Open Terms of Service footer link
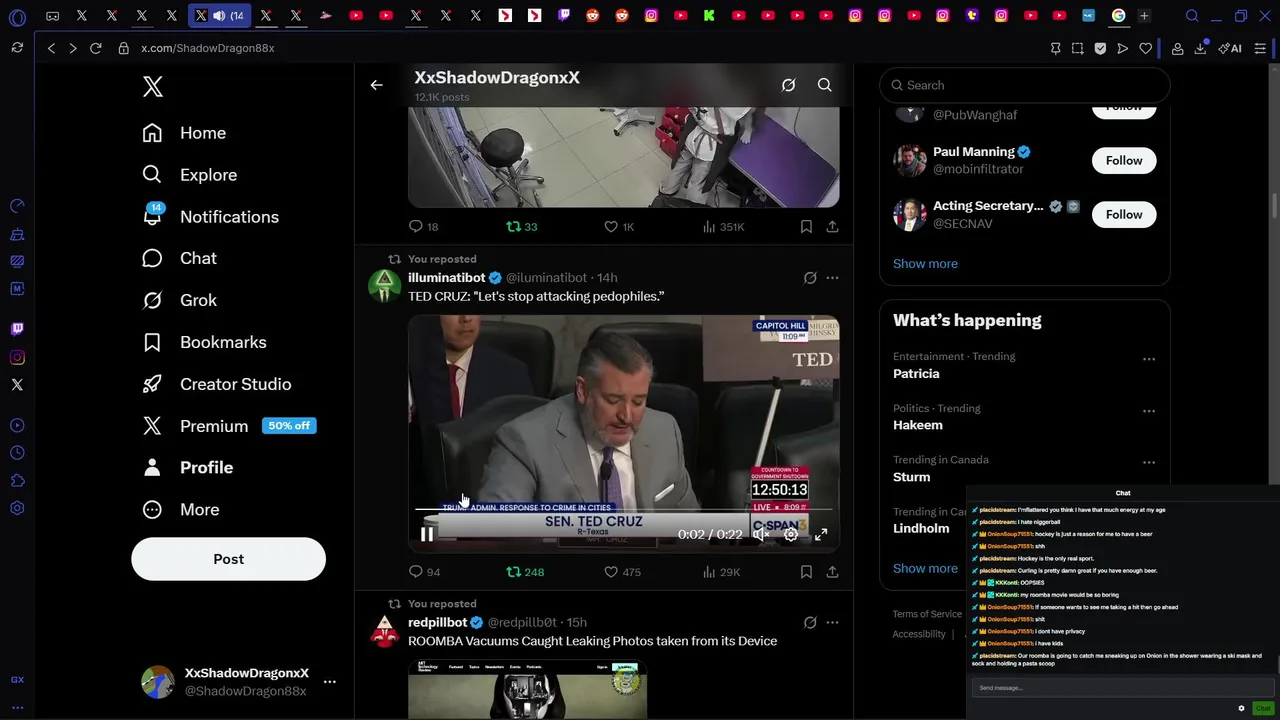 click(x=927, y=614)
